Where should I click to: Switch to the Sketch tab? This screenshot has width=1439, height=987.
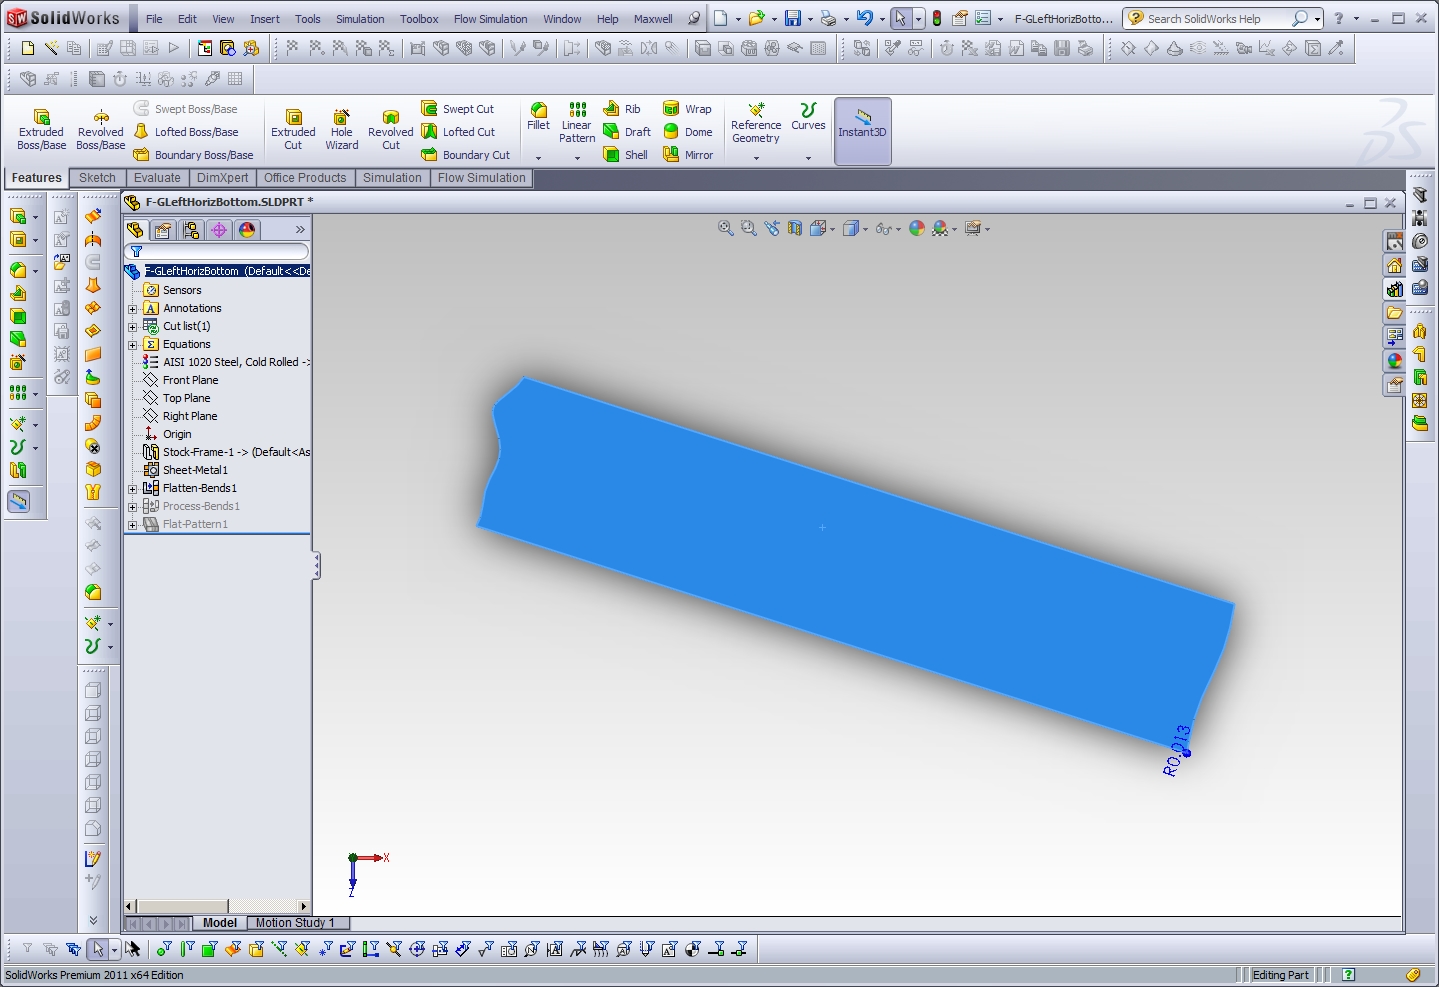pyautogui.click(x=97, y=178)
